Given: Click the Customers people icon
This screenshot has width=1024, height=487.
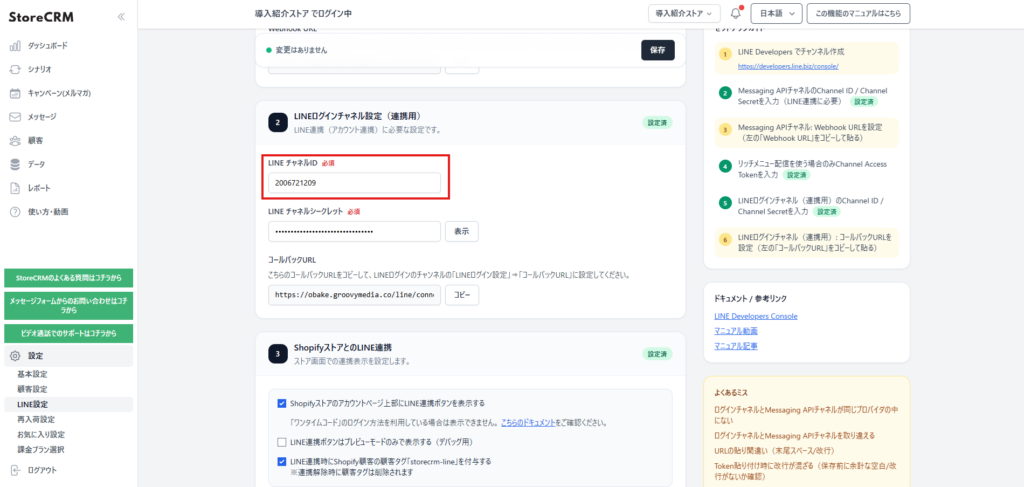Looking at the screenshot, I should (15, 141).
